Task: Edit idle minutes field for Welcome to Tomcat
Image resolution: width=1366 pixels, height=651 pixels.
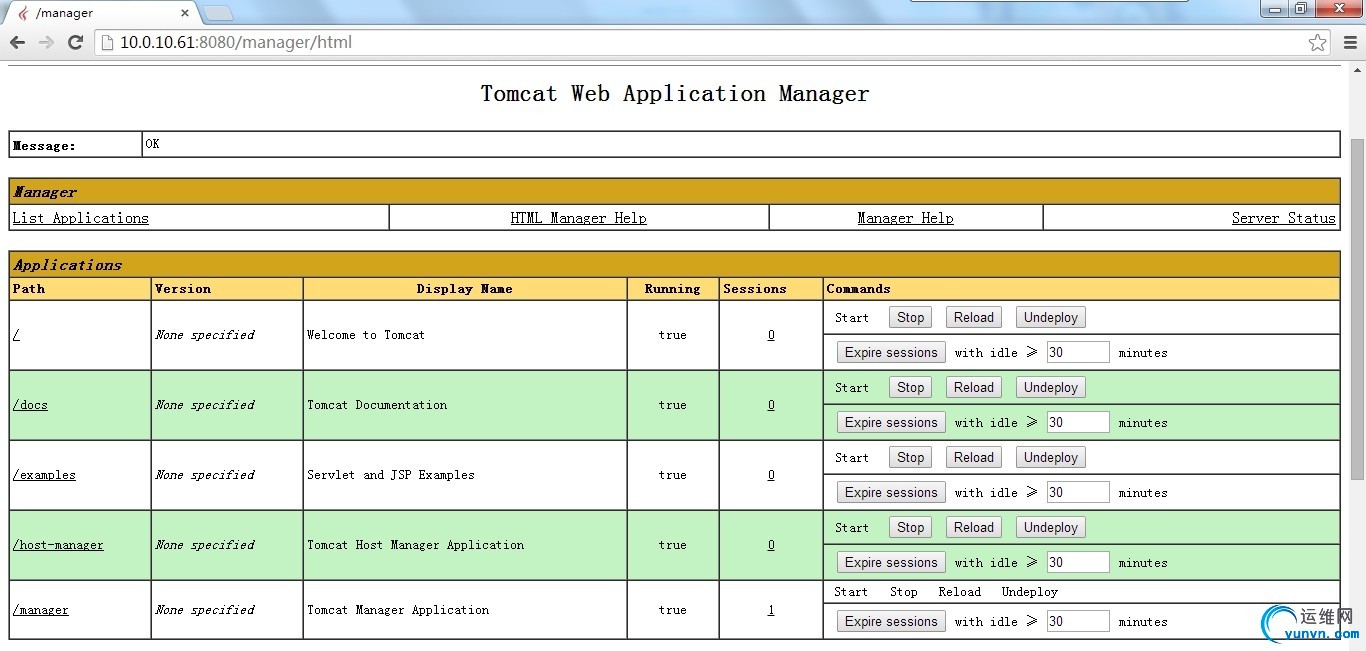Action: click(x=1078, y=352)
